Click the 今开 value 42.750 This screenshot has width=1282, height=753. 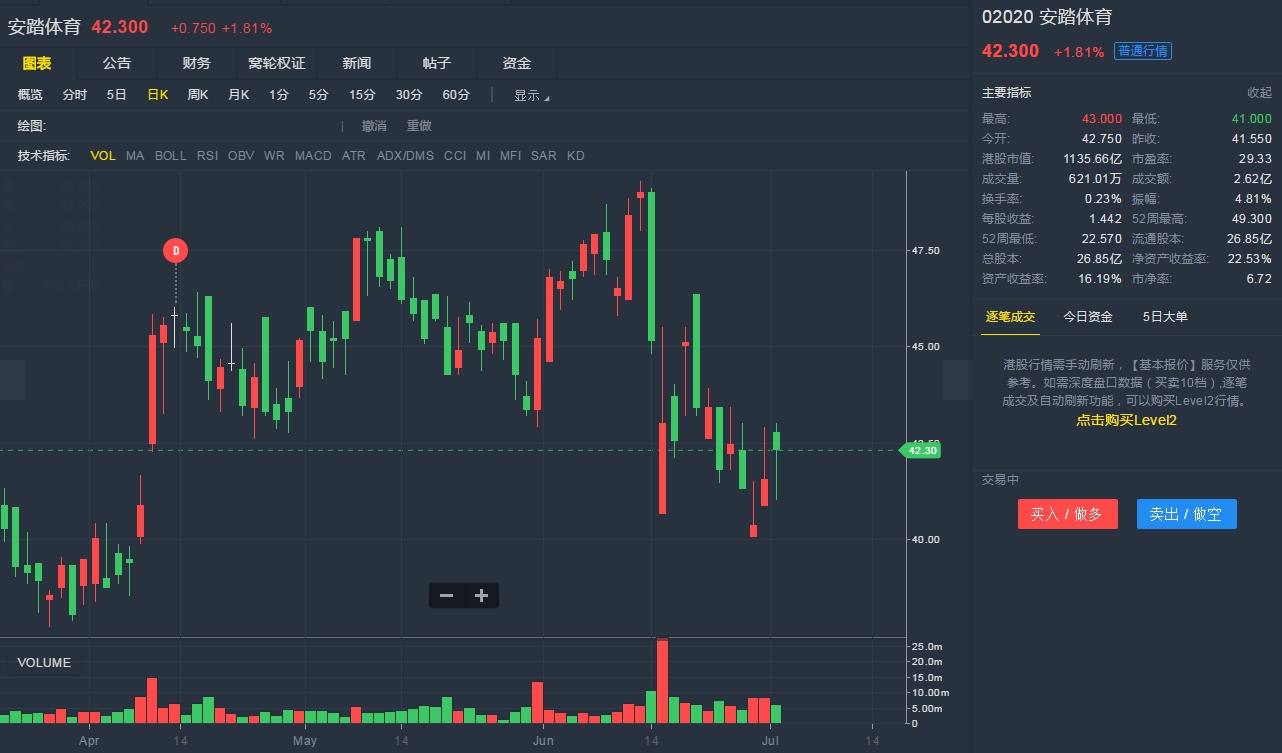[x=1102, y=139]
